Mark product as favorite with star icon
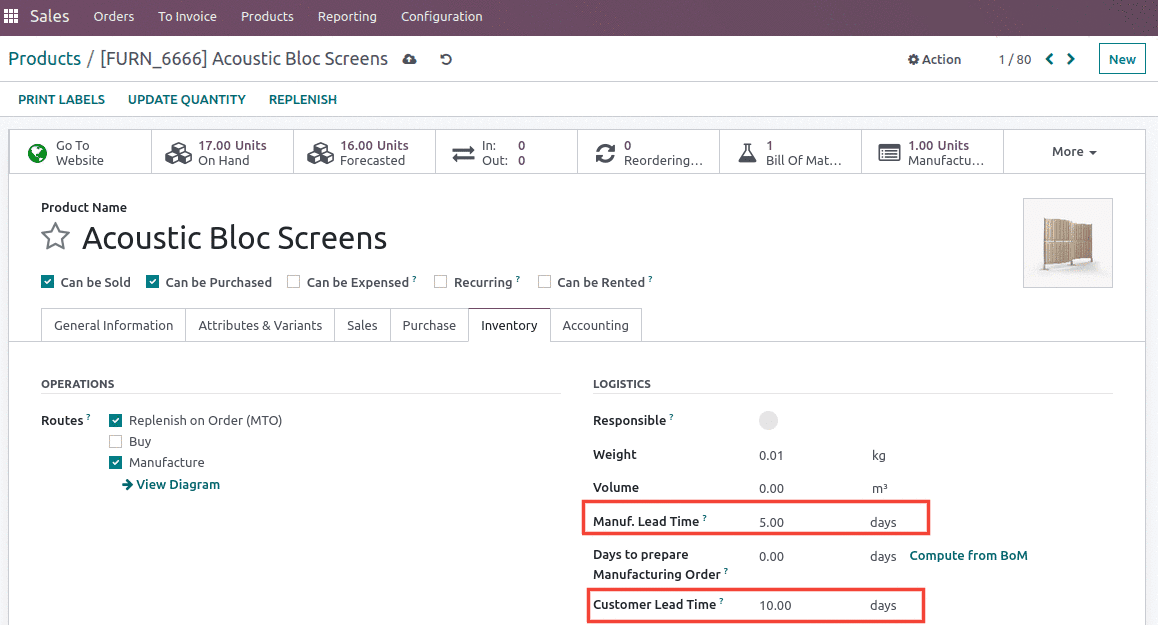 click(55, 238)
